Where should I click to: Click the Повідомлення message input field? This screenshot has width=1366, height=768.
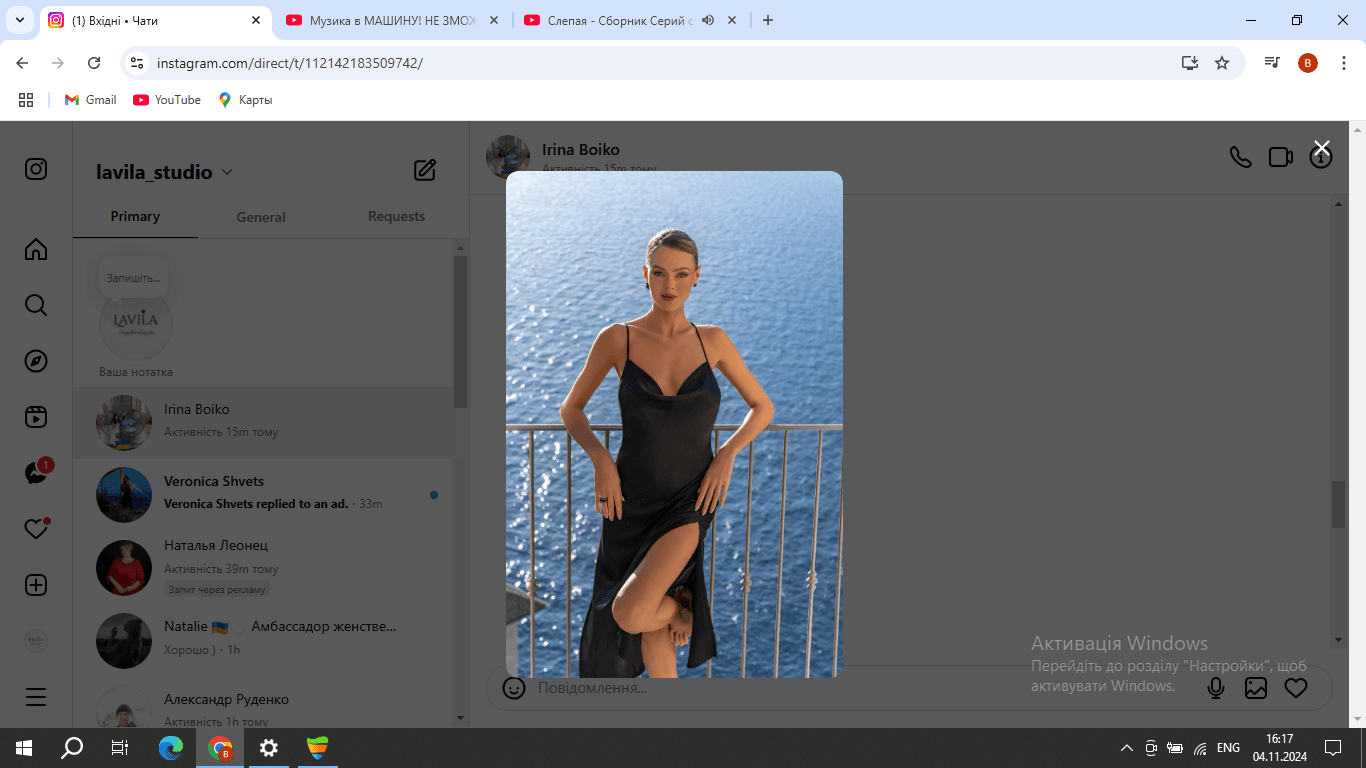(860, 688)
